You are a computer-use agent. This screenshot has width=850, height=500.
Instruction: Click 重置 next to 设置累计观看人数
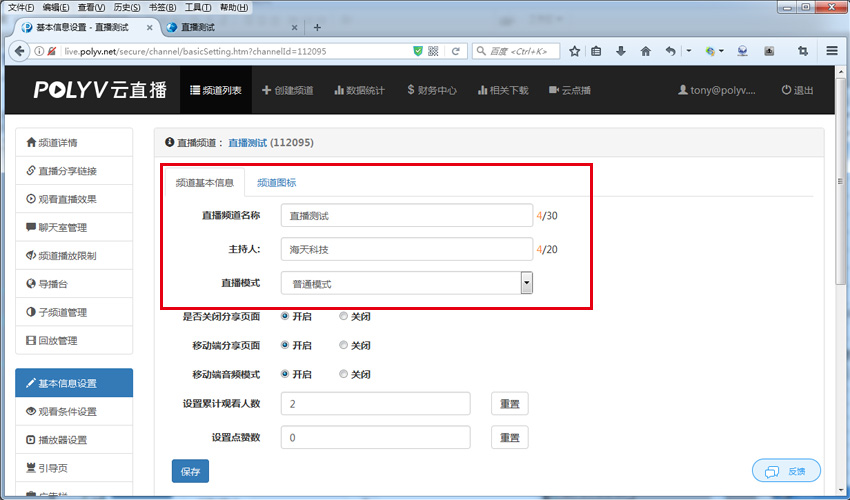click(x=509, y=404)
